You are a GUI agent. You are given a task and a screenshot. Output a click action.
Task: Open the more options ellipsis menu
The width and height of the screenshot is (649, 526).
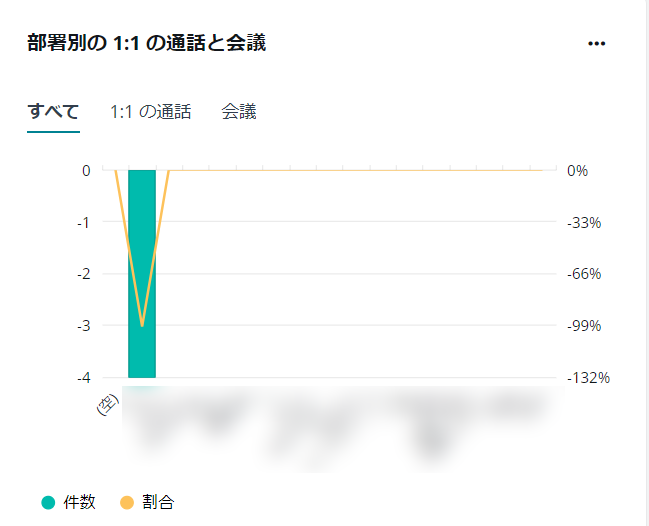[x=596, y=43]
